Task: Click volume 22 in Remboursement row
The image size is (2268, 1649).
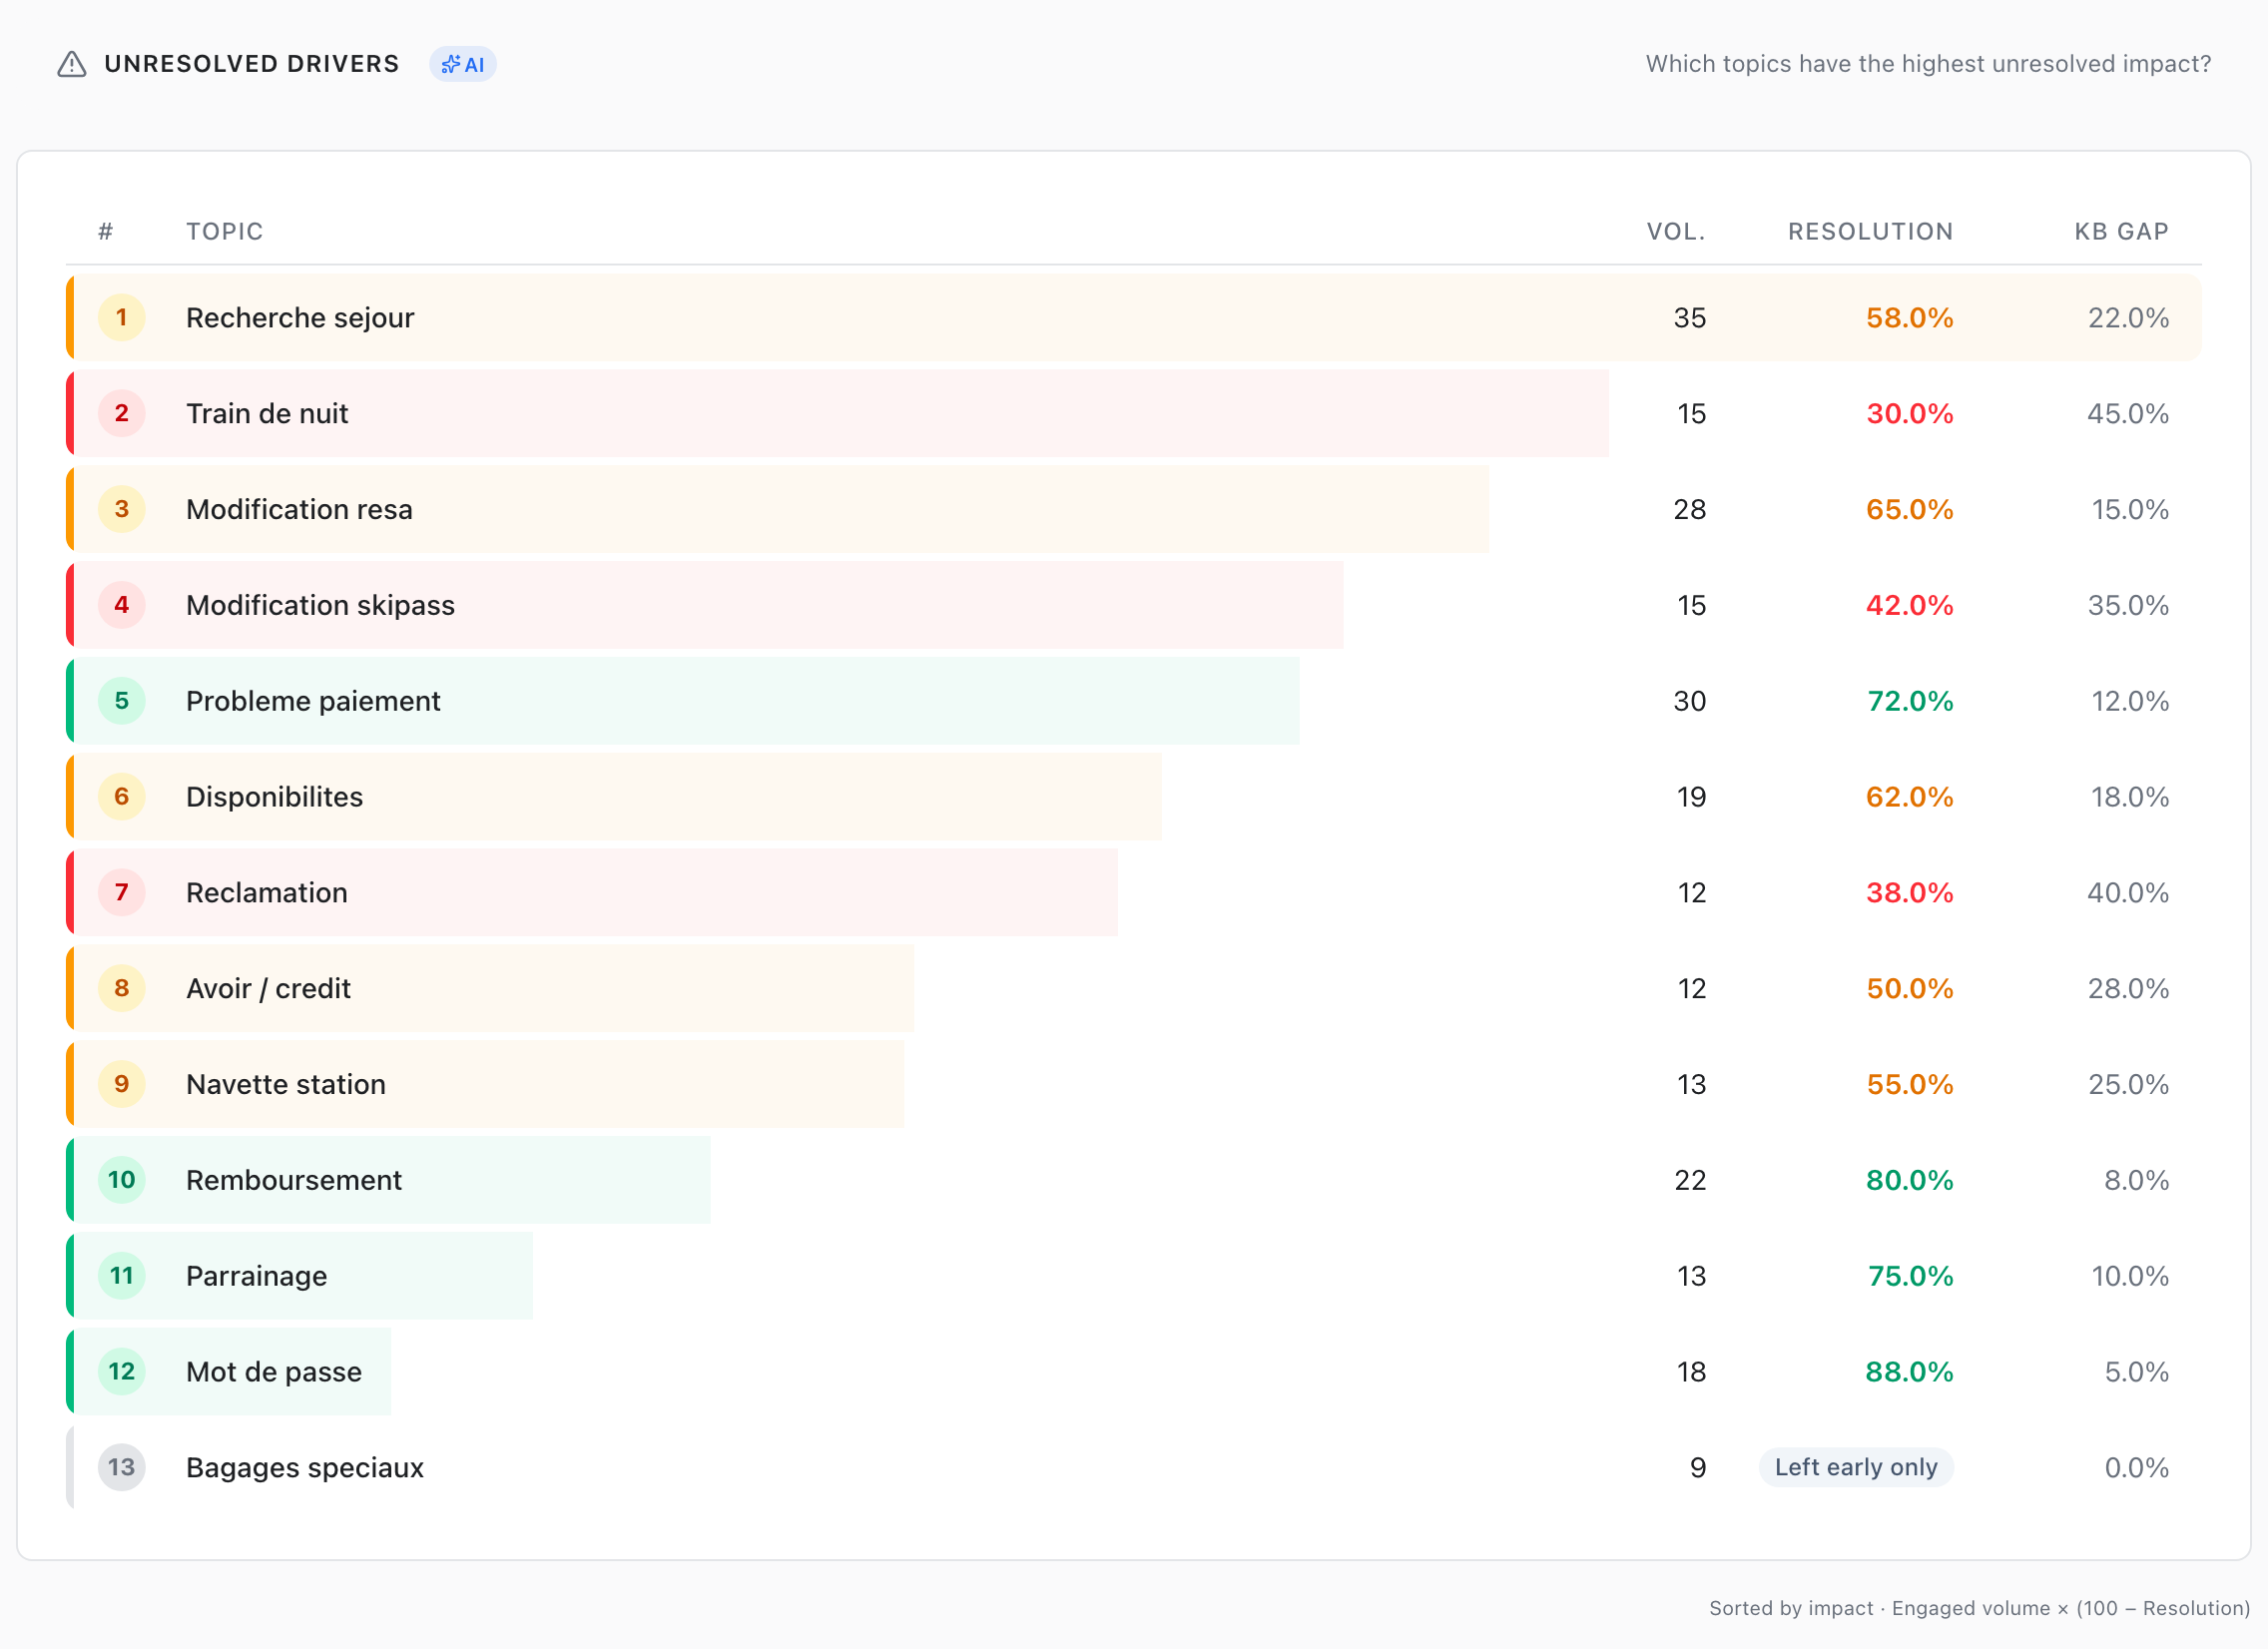Action: pyautogui.click(x=1690, y=1180)
